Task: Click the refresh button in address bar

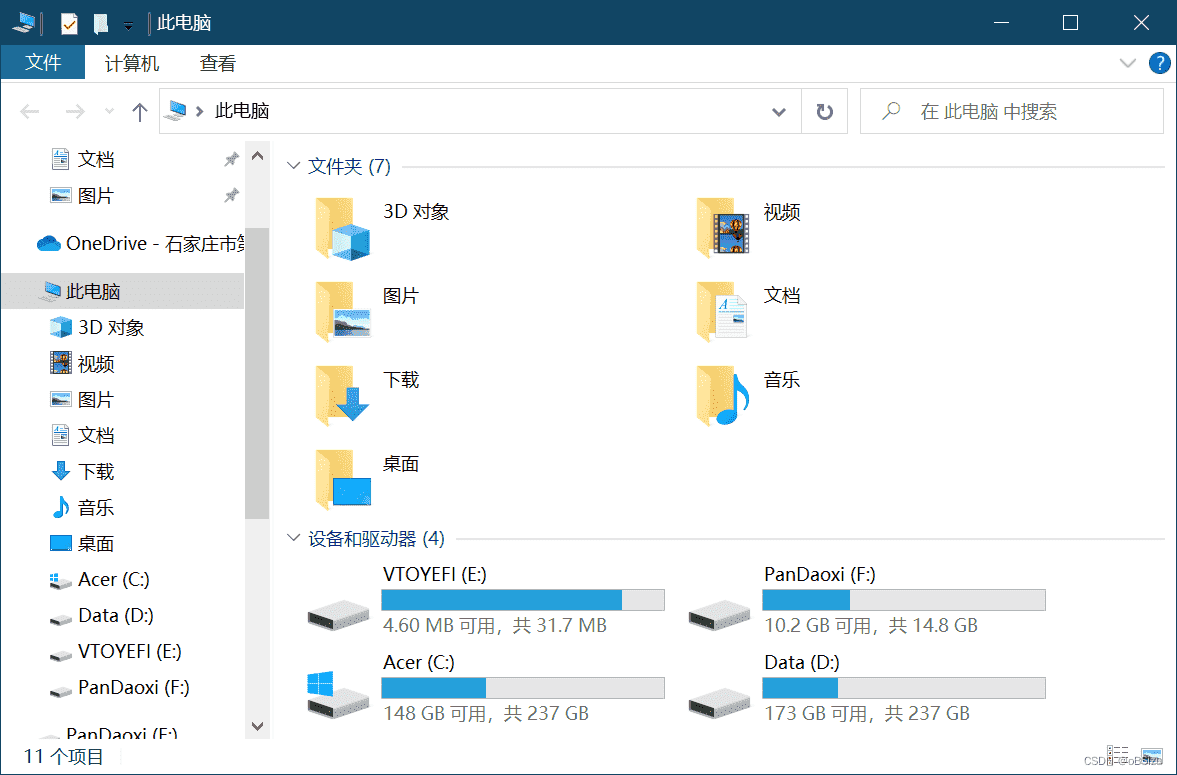Action: pyautogui.click(x=824, y=112)
